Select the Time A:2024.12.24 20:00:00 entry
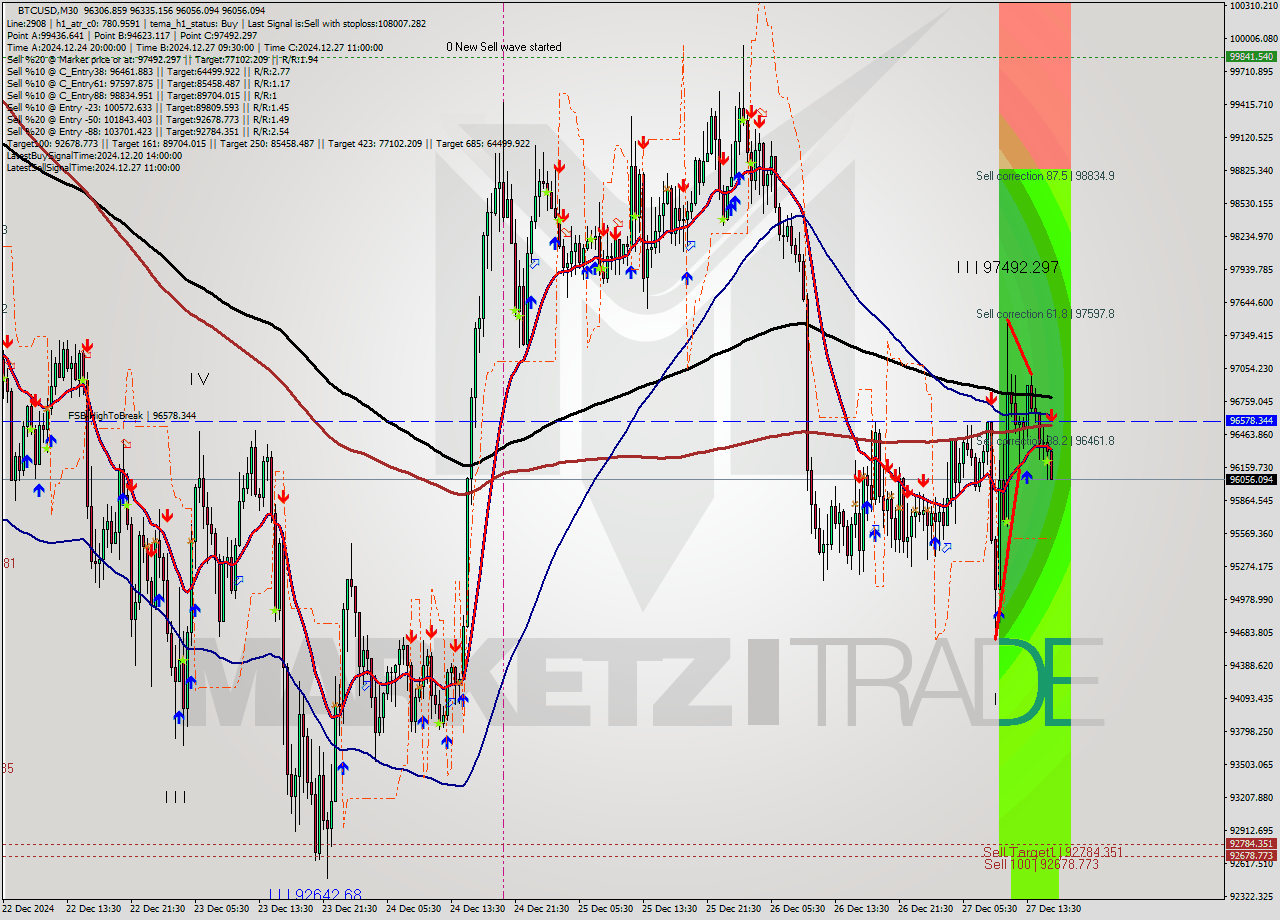Image resolution: width=1280 pixels, height=920 pixels. 66,47
